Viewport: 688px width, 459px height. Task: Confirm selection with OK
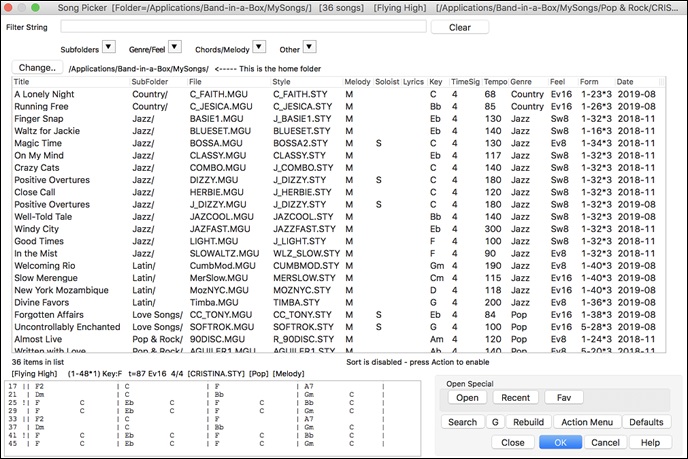(560, 442)
